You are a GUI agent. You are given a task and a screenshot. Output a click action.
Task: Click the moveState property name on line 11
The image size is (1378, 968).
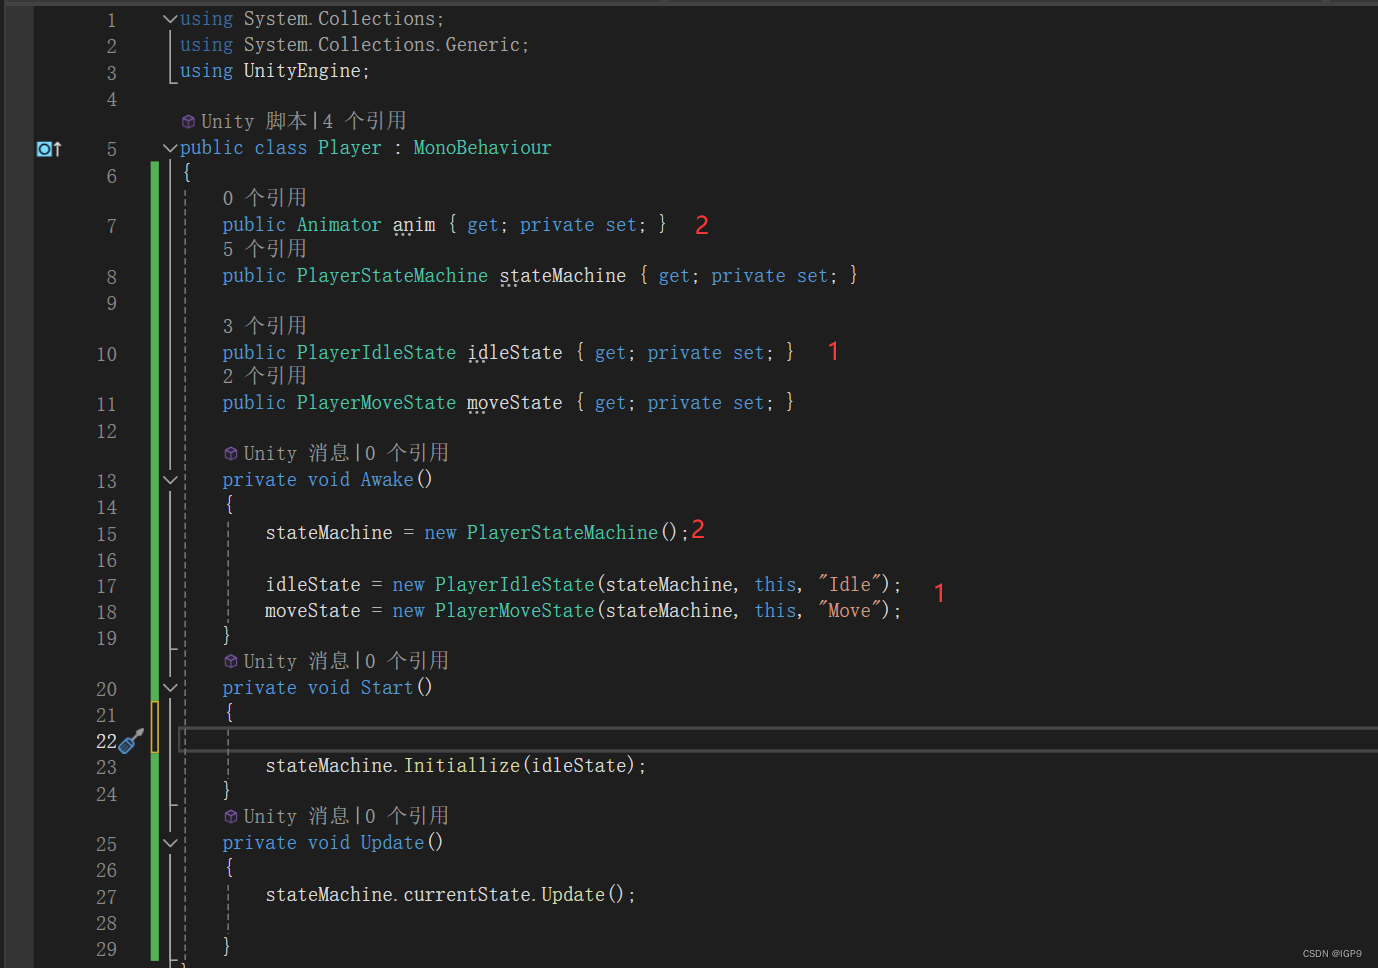pyautogui.click(x=515, y=403)
